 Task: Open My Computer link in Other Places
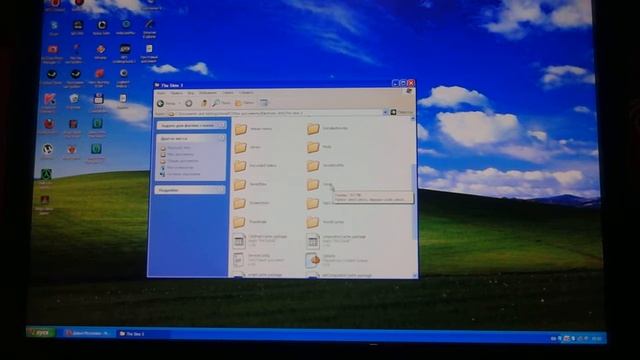pos(177,167)
